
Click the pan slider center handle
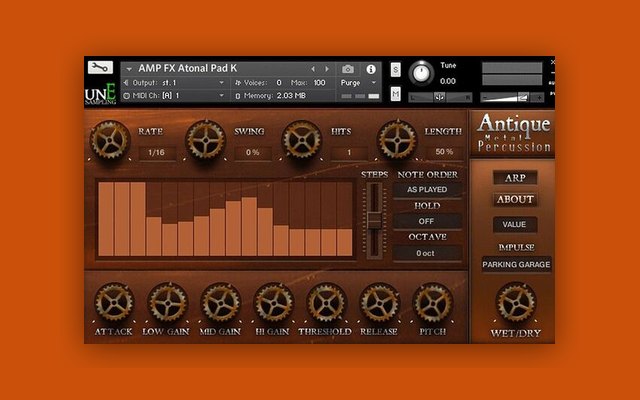pyautogui.click(x=440, y=98)
